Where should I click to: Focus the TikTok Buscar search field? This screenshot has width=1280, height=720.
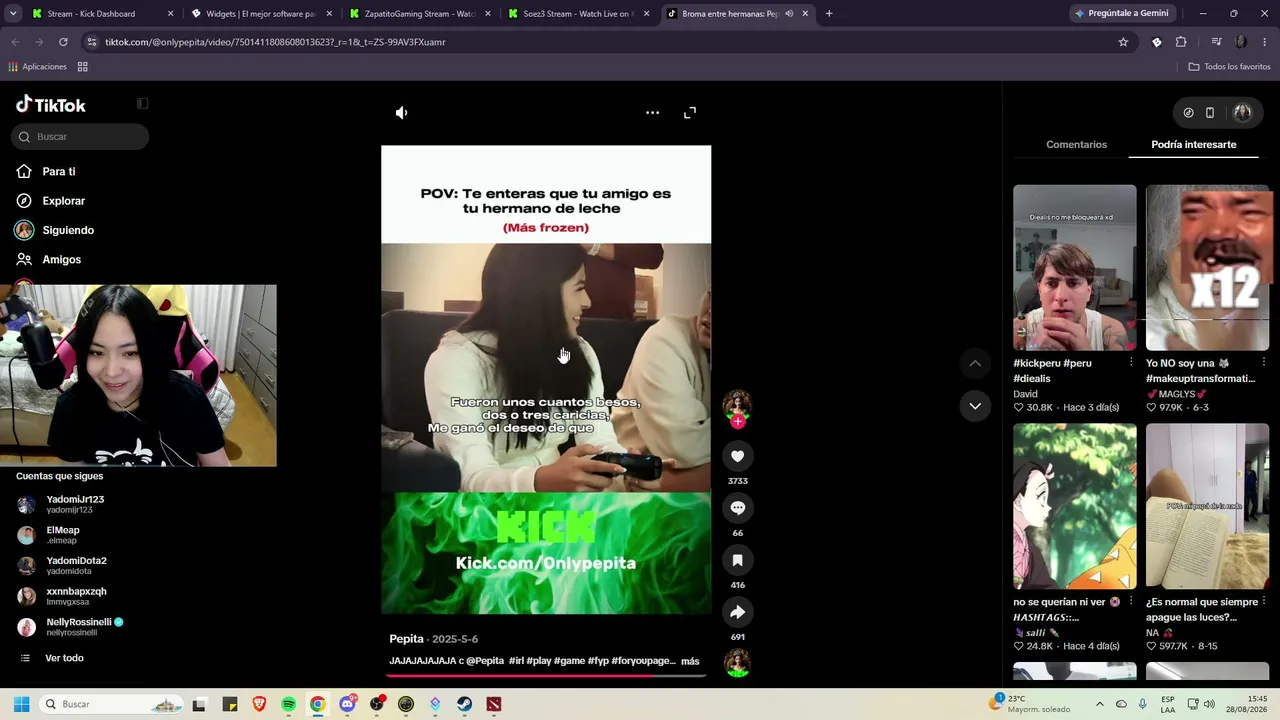coord(80,137)
